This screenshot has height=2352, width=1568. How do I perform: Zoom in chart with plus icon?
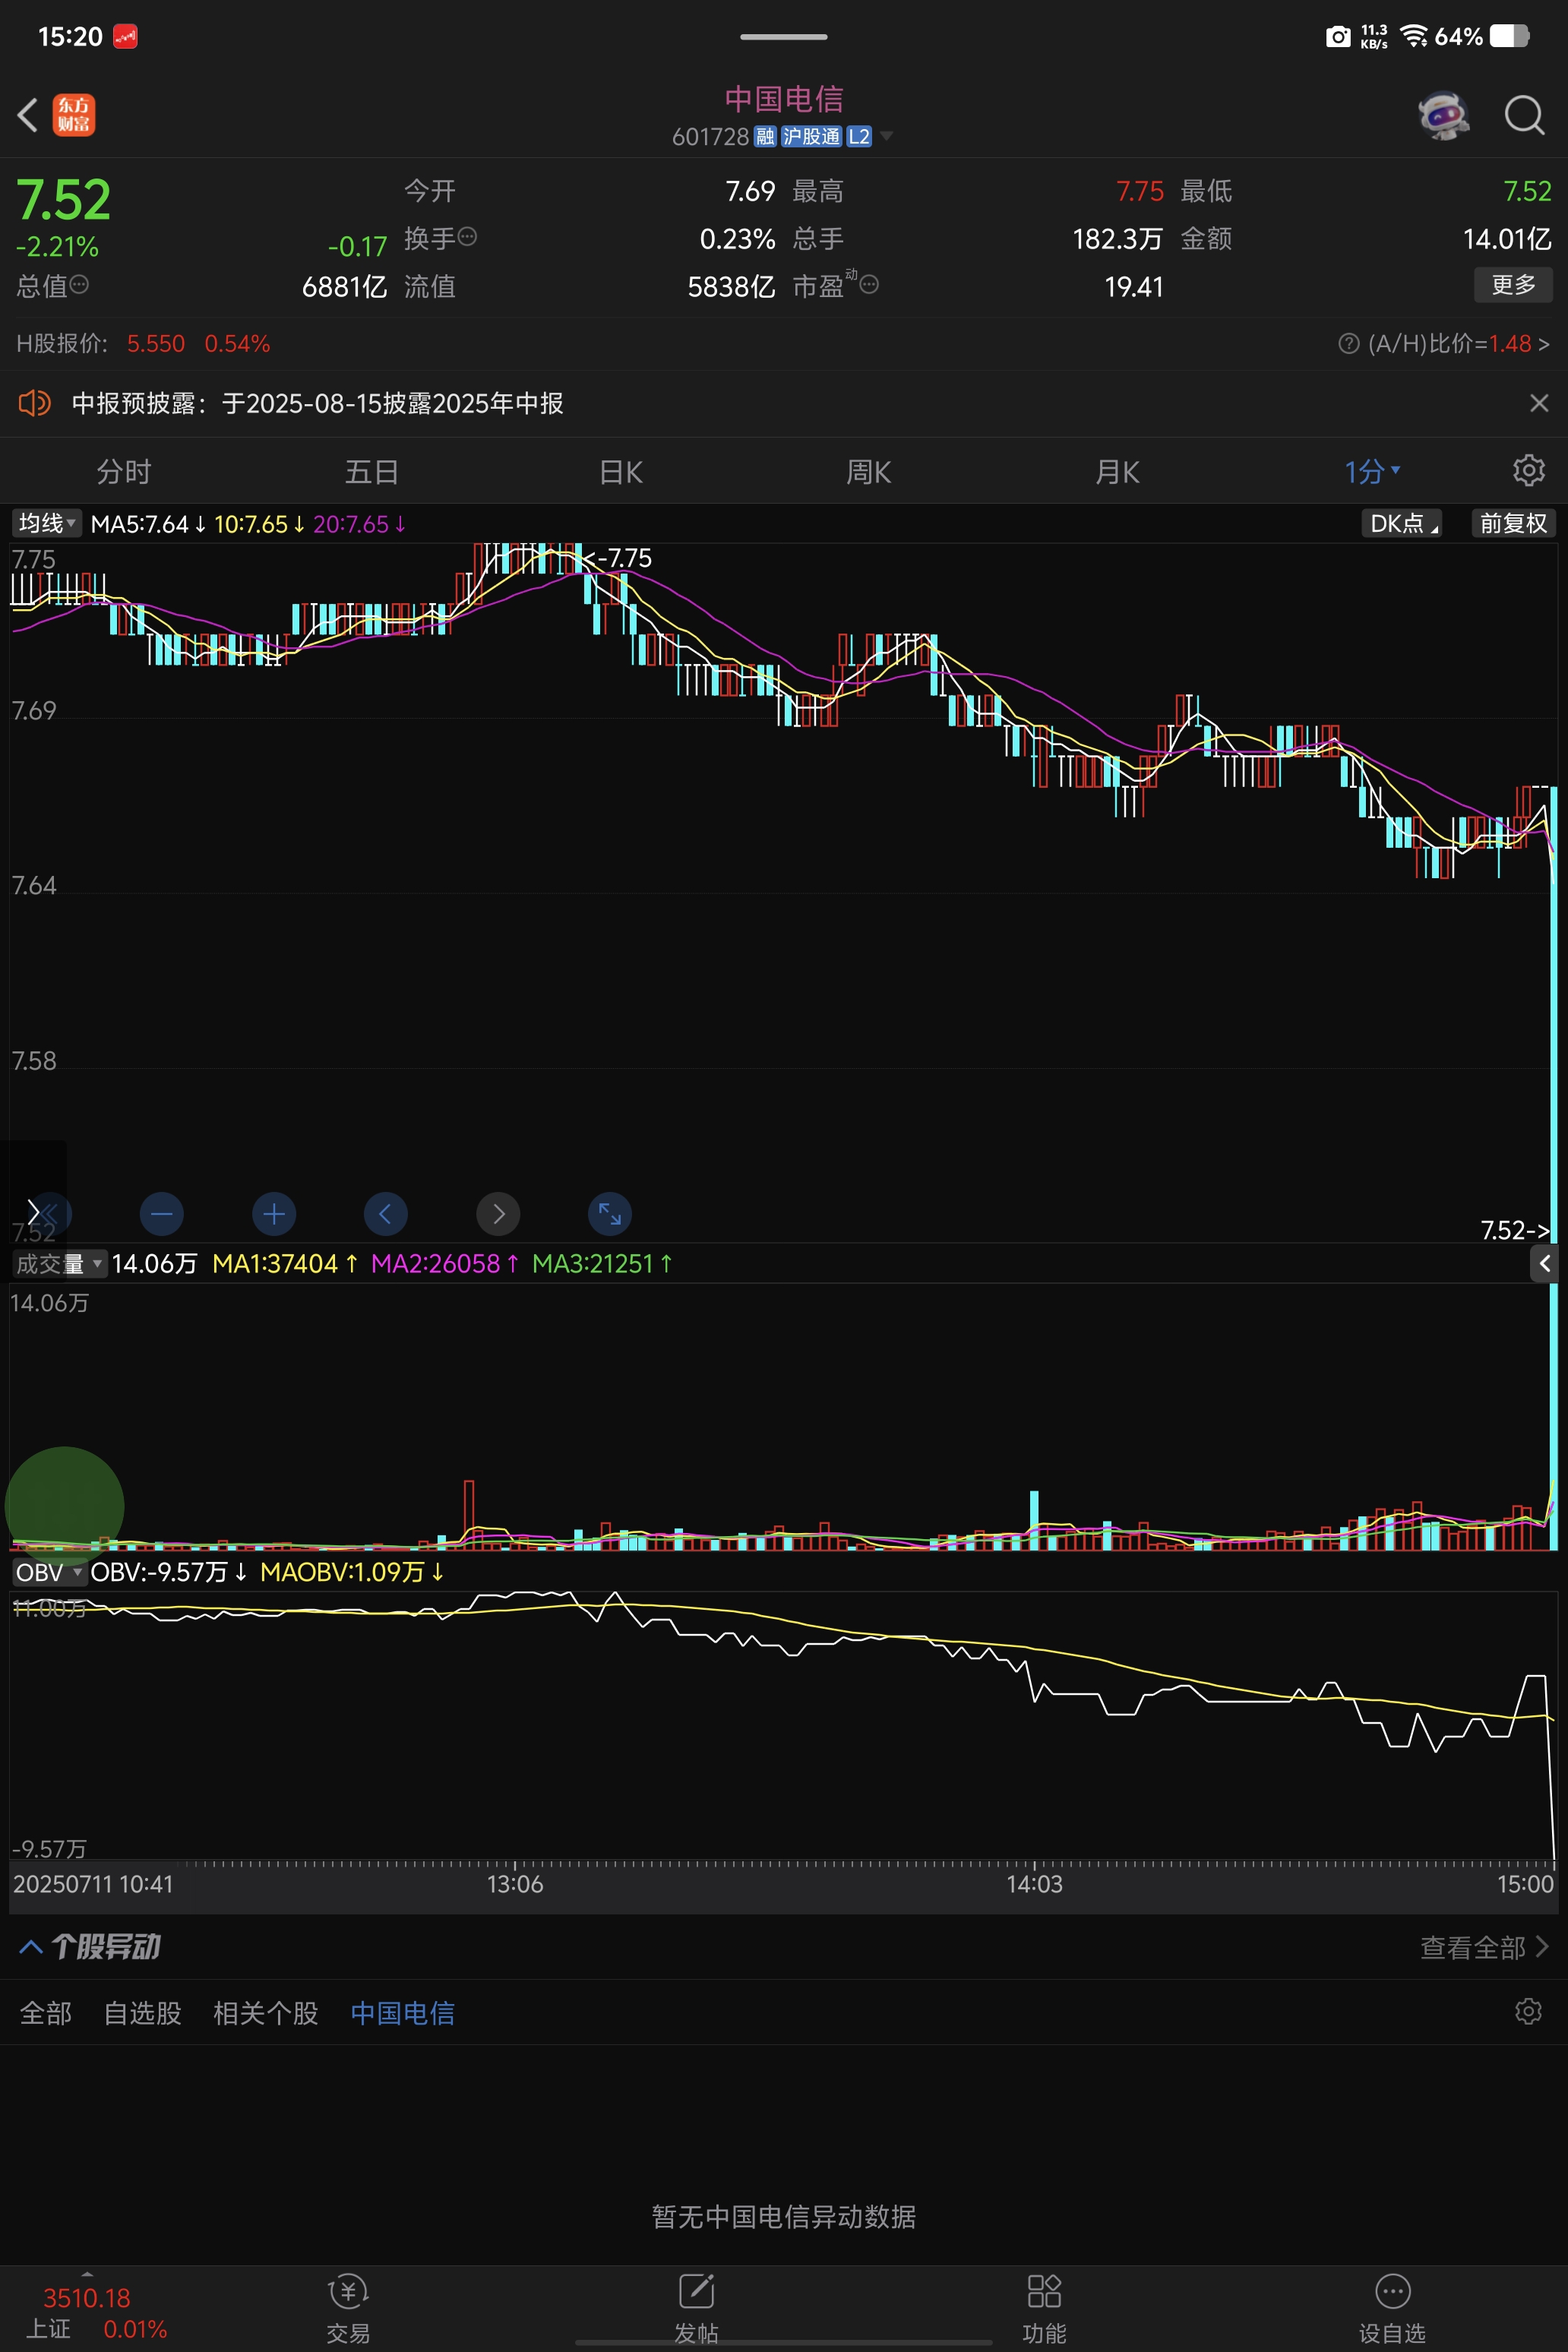274,1214
